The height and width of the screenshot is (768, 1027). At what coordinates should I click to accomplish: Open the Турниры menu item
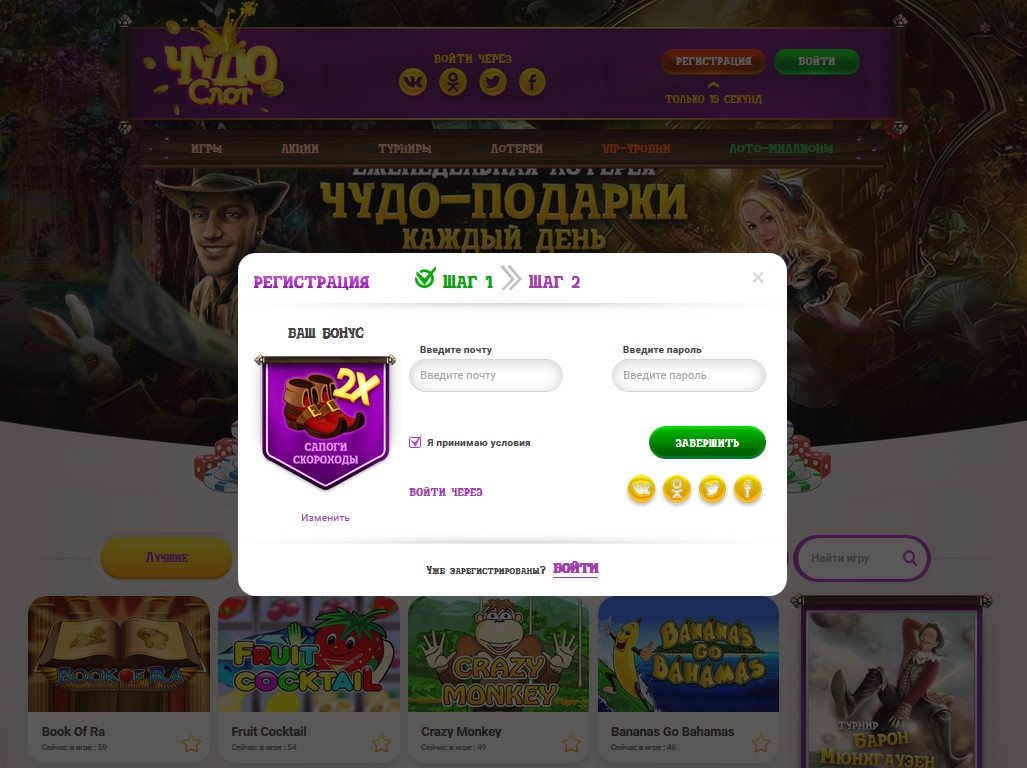(405, 149)
